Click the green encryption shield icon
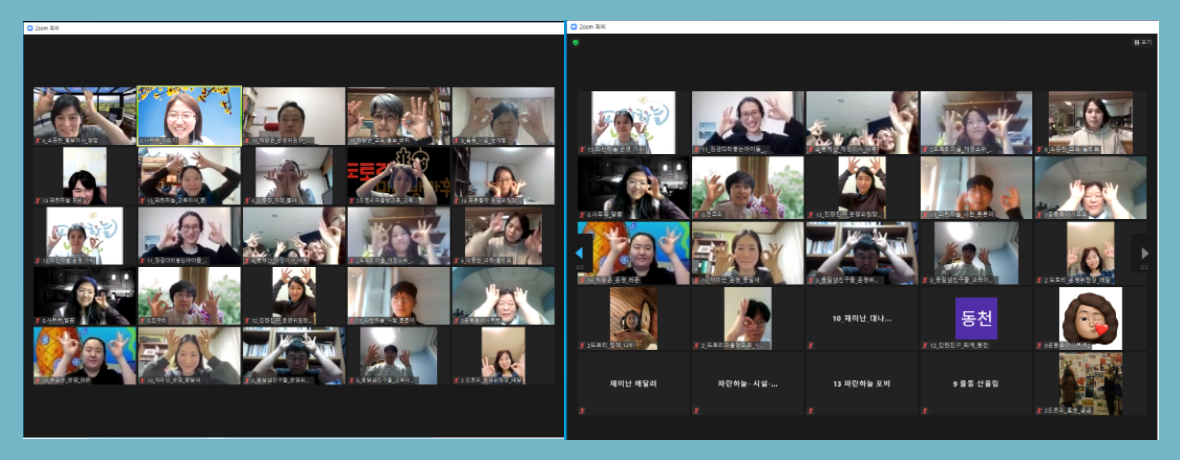The height and width of the screenshot is (460, 1180). pyautogui.click(x=576, y=42)
